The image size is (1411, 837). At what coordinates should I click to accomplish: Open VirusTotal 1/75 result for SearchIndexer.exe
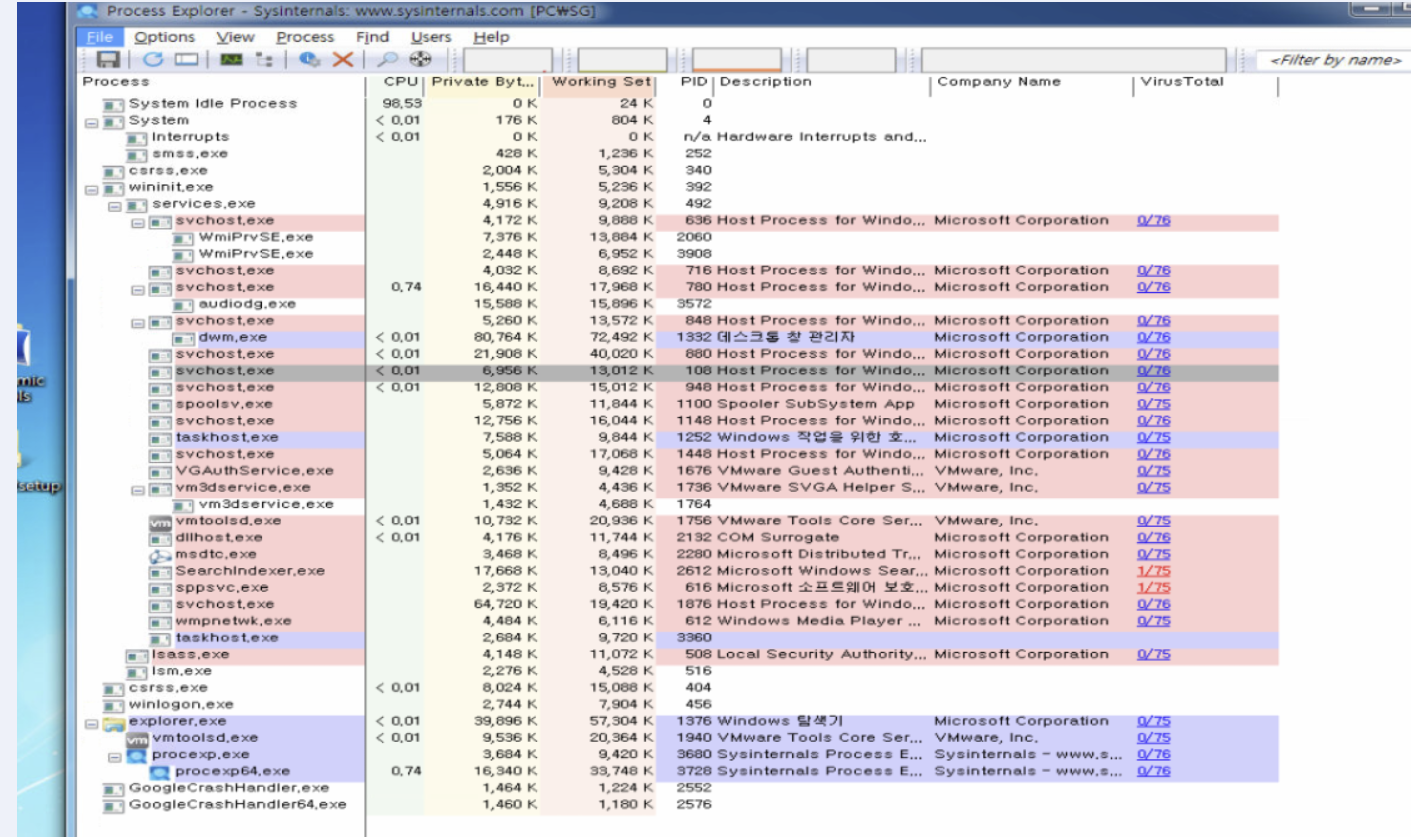pyautogui.click(x=1153, y=571)
